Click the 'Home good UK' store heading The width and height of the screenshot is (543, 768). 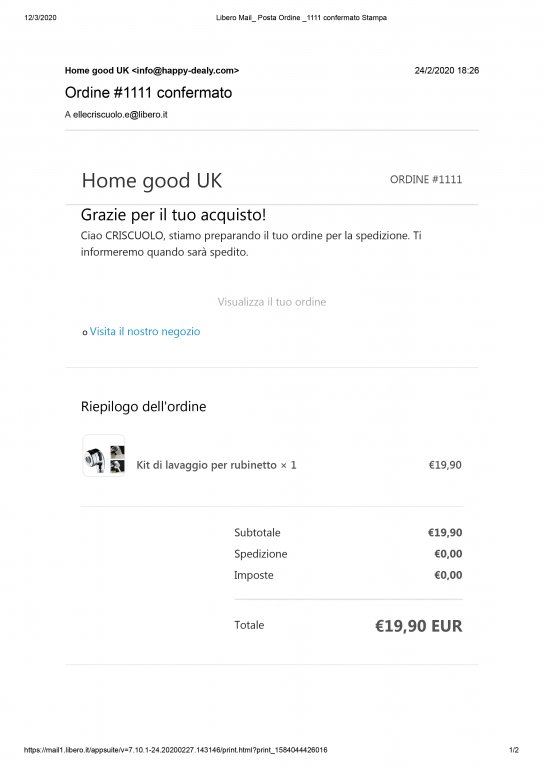(152, 181)
